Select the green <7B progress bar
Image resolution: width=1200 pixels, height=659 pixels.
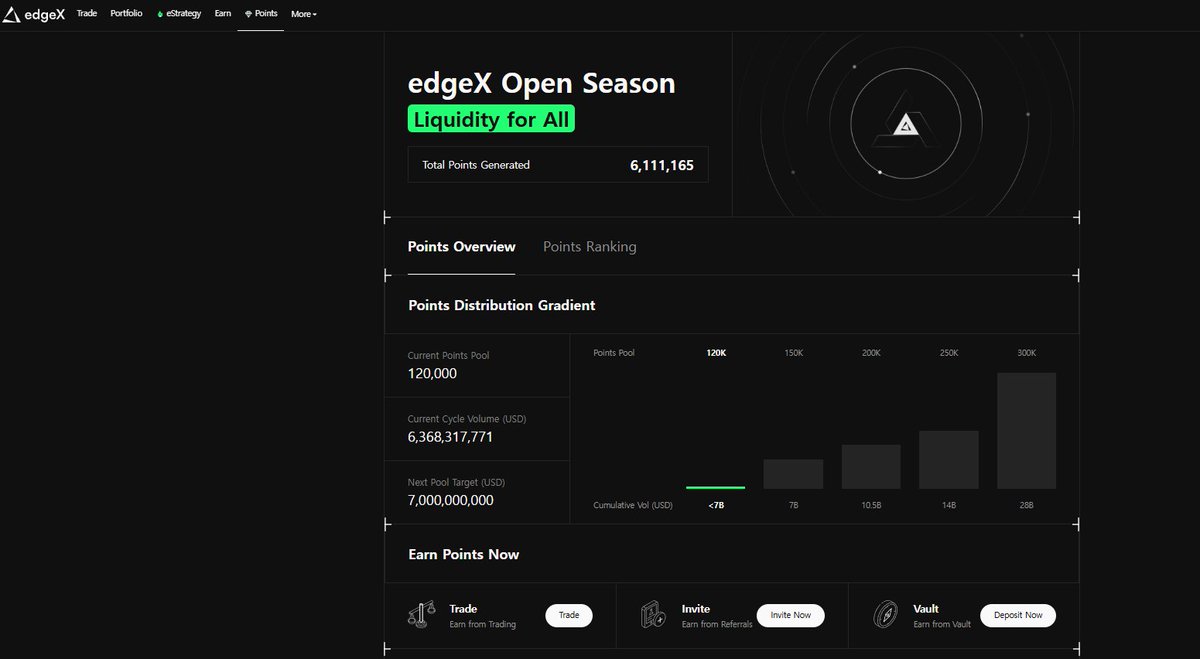click(x=715, y=487)
